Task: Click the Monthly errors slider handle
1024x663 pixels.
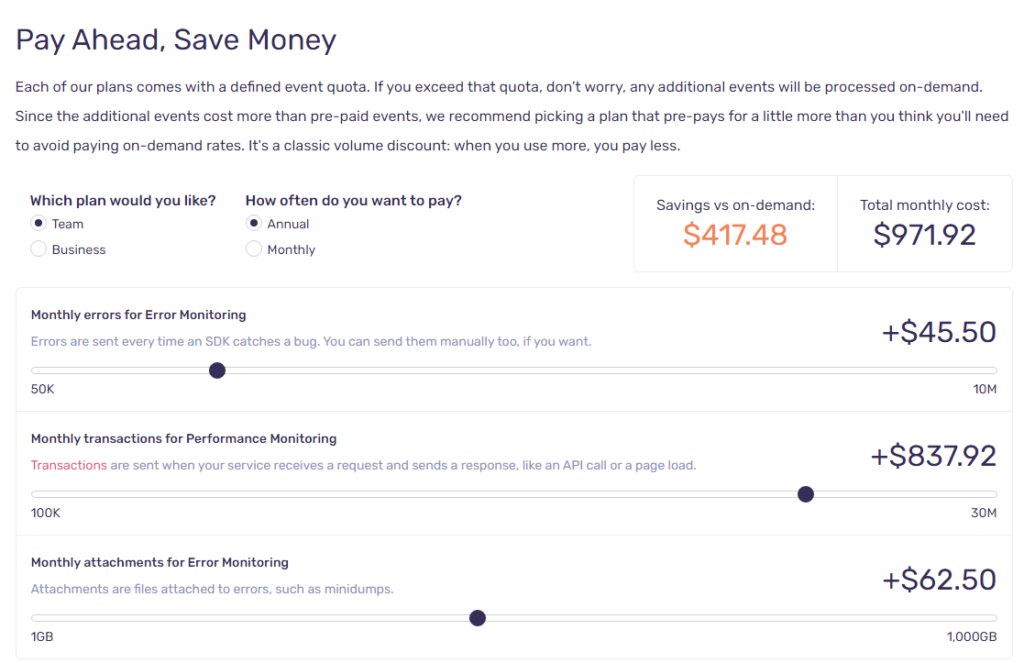Action: [x=217, y=370]
